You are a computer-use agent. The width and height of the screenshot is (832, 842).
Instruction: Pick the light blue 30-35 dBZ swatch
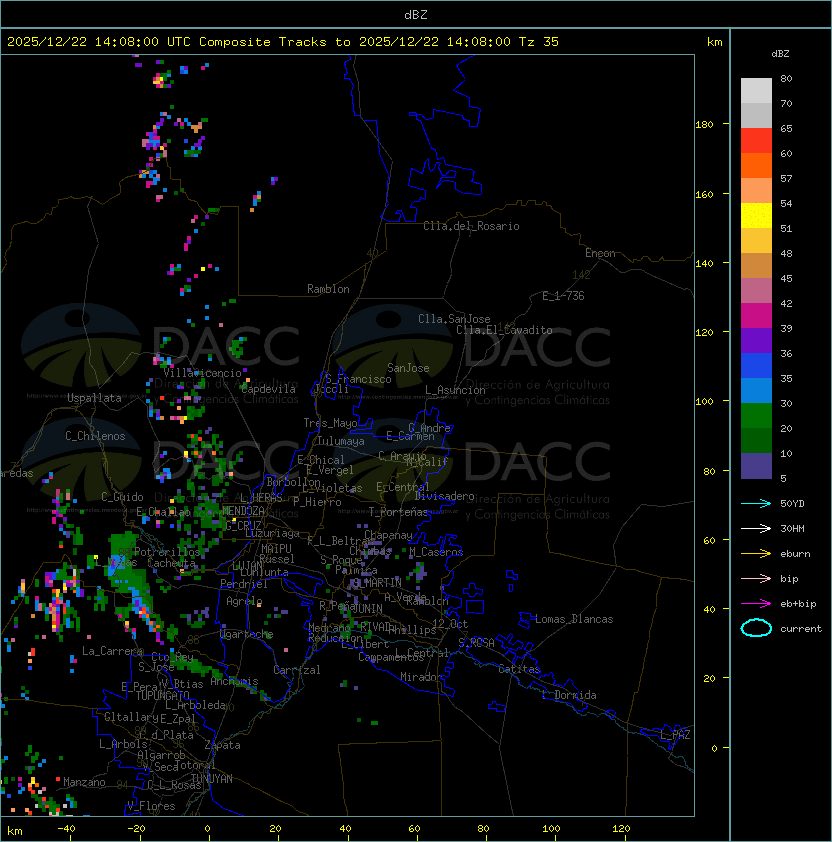tap(756, 391)
